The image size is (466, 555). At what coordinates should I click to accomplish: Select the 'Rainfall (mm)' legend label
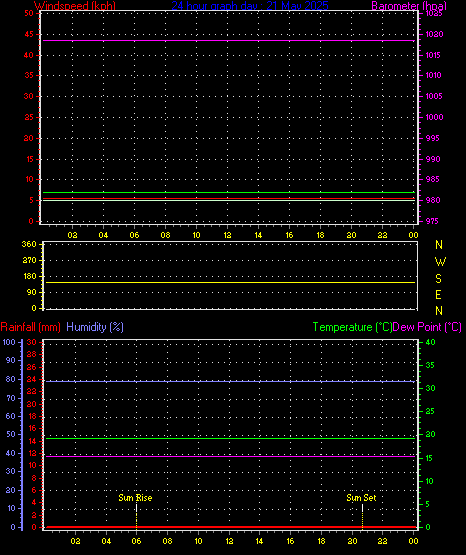(x=30, y=327)
